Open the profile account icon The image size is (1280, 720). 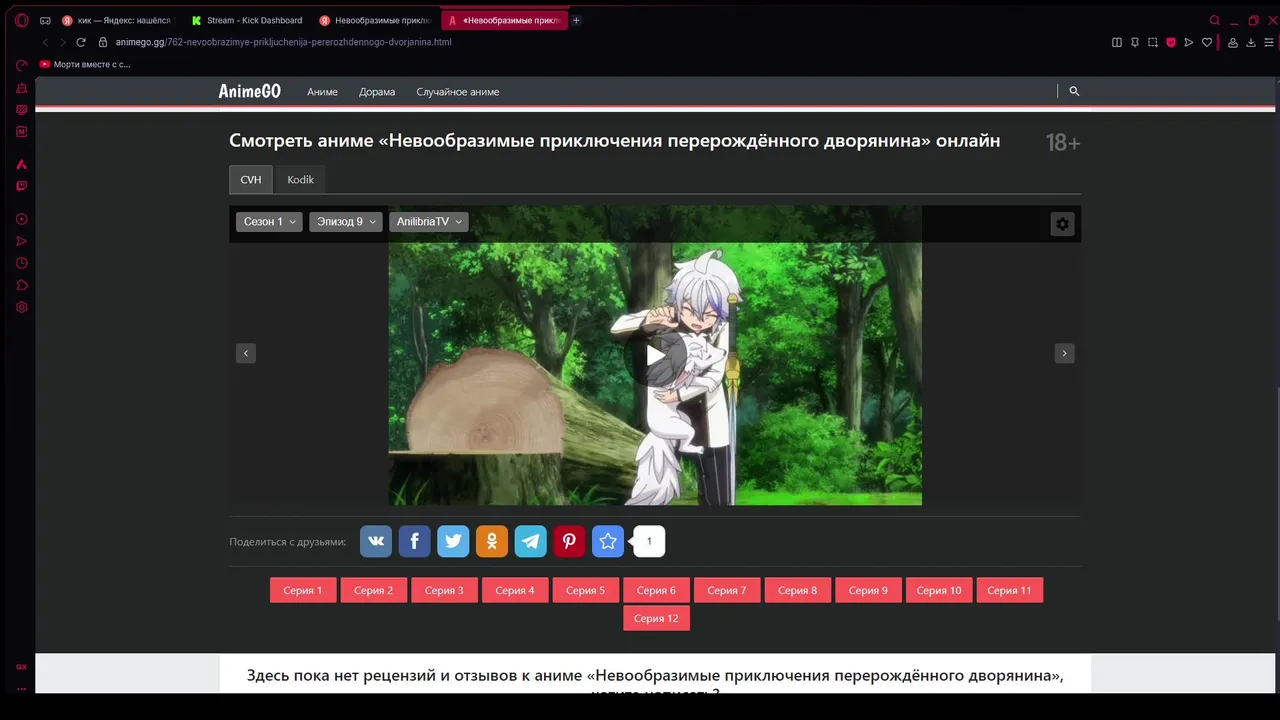click(1233, 42)
